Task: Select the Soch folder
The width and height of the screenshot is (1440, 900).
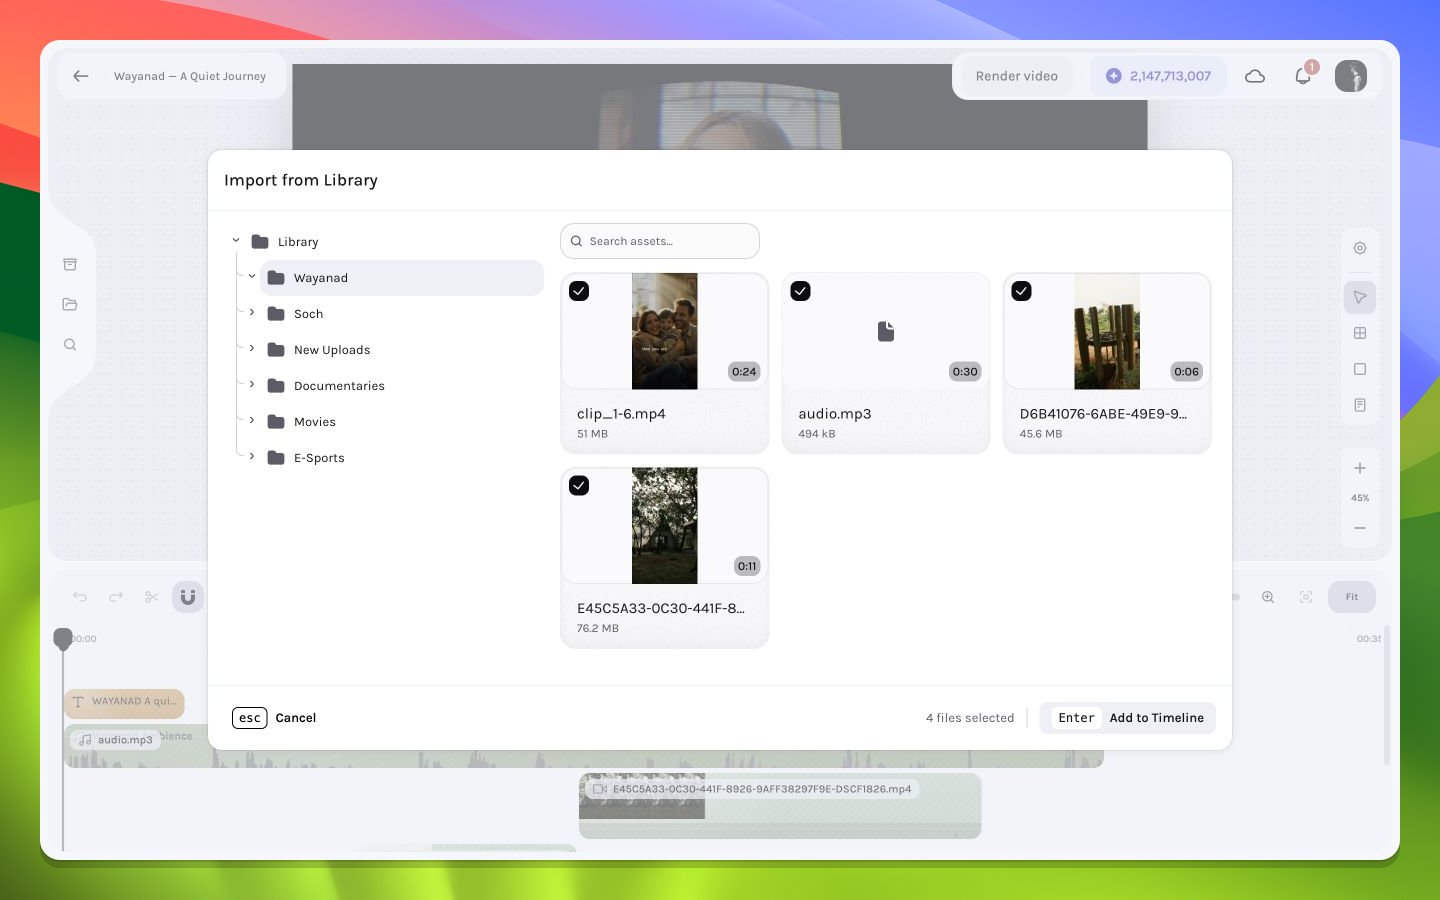Action: coord(401,314)
